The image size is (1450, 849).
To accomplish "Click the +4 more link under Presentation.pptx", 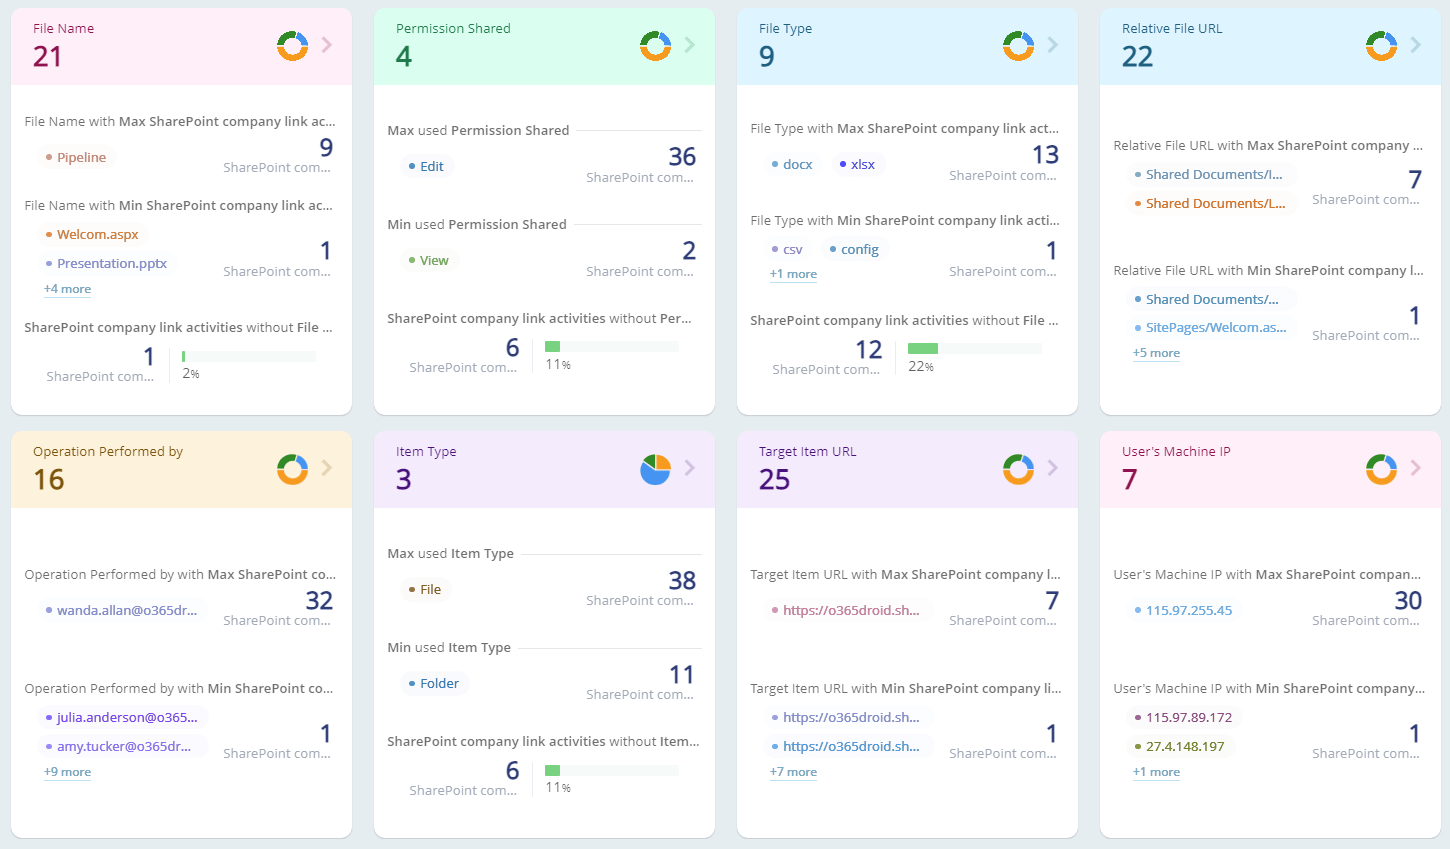I will [x=67, y=288].
